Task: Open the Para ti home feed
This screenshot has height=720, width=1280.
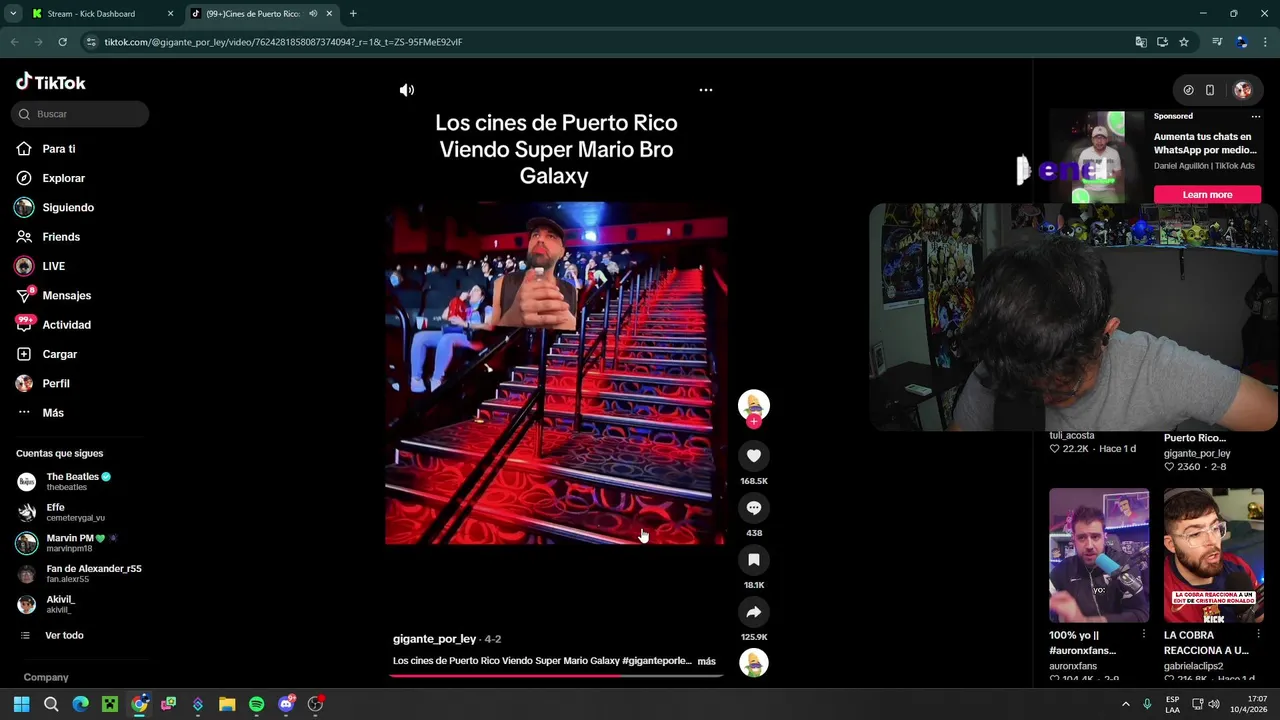Action: click(x=58, y=149)
